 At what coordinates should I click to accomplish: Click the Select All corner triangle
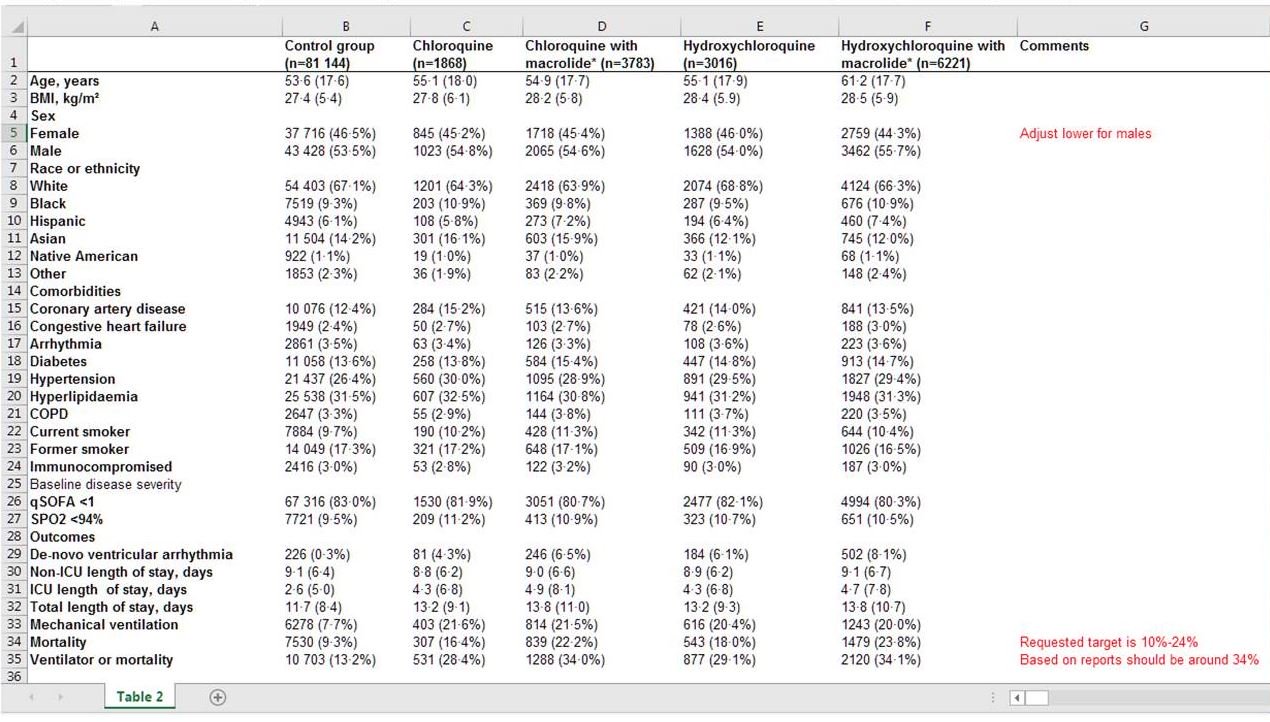pyautogui.click(x=13, y=27)
